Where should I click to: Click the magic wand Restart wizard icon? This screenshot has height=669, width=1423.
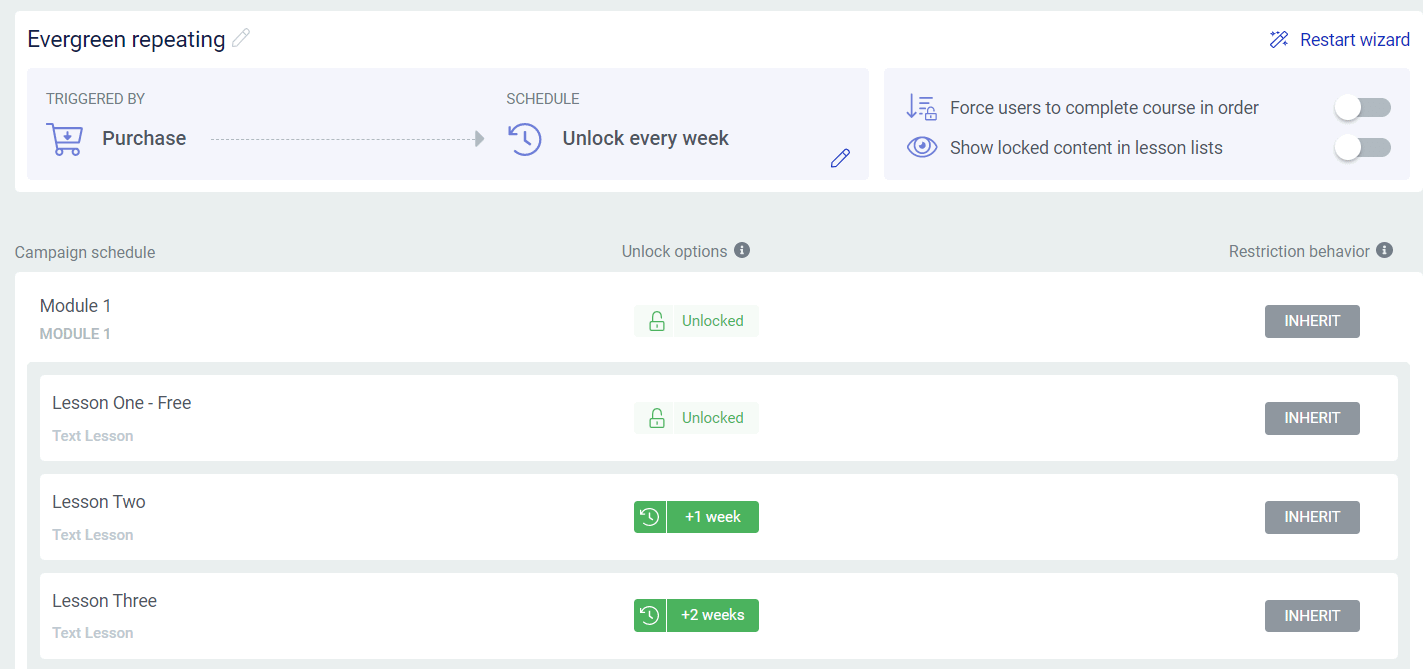[1279, 40]
